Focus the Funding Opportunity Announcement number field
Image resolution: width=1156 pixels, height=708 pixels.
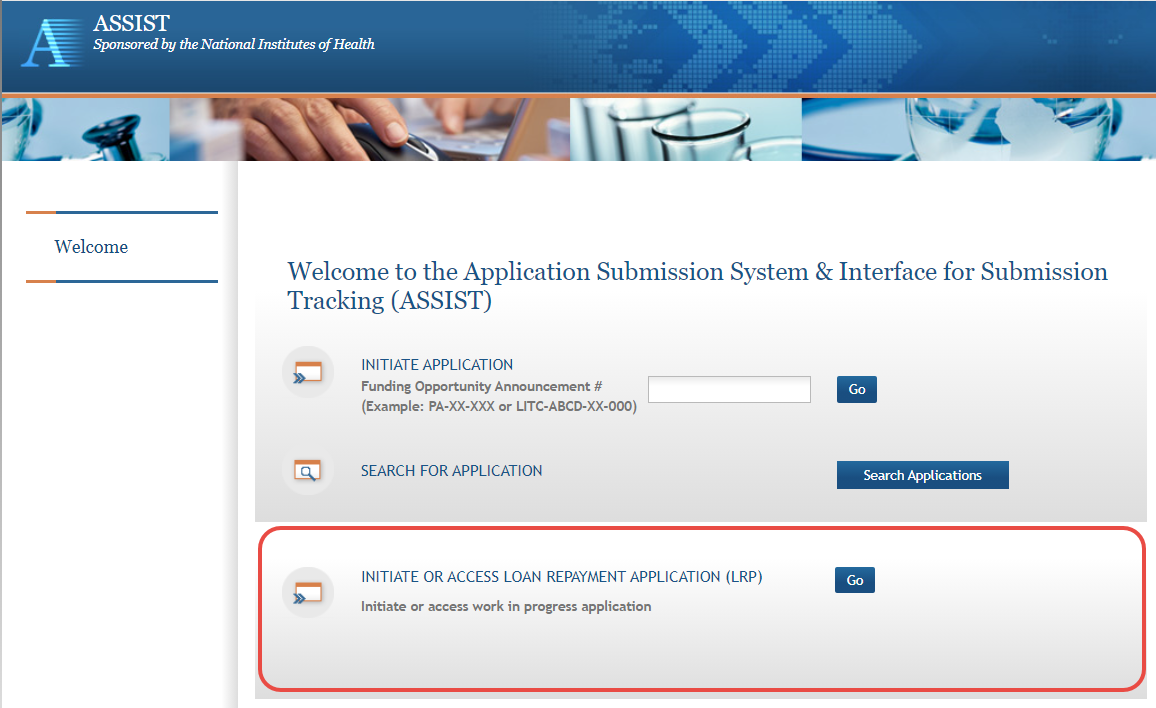[x=729, y=389]
